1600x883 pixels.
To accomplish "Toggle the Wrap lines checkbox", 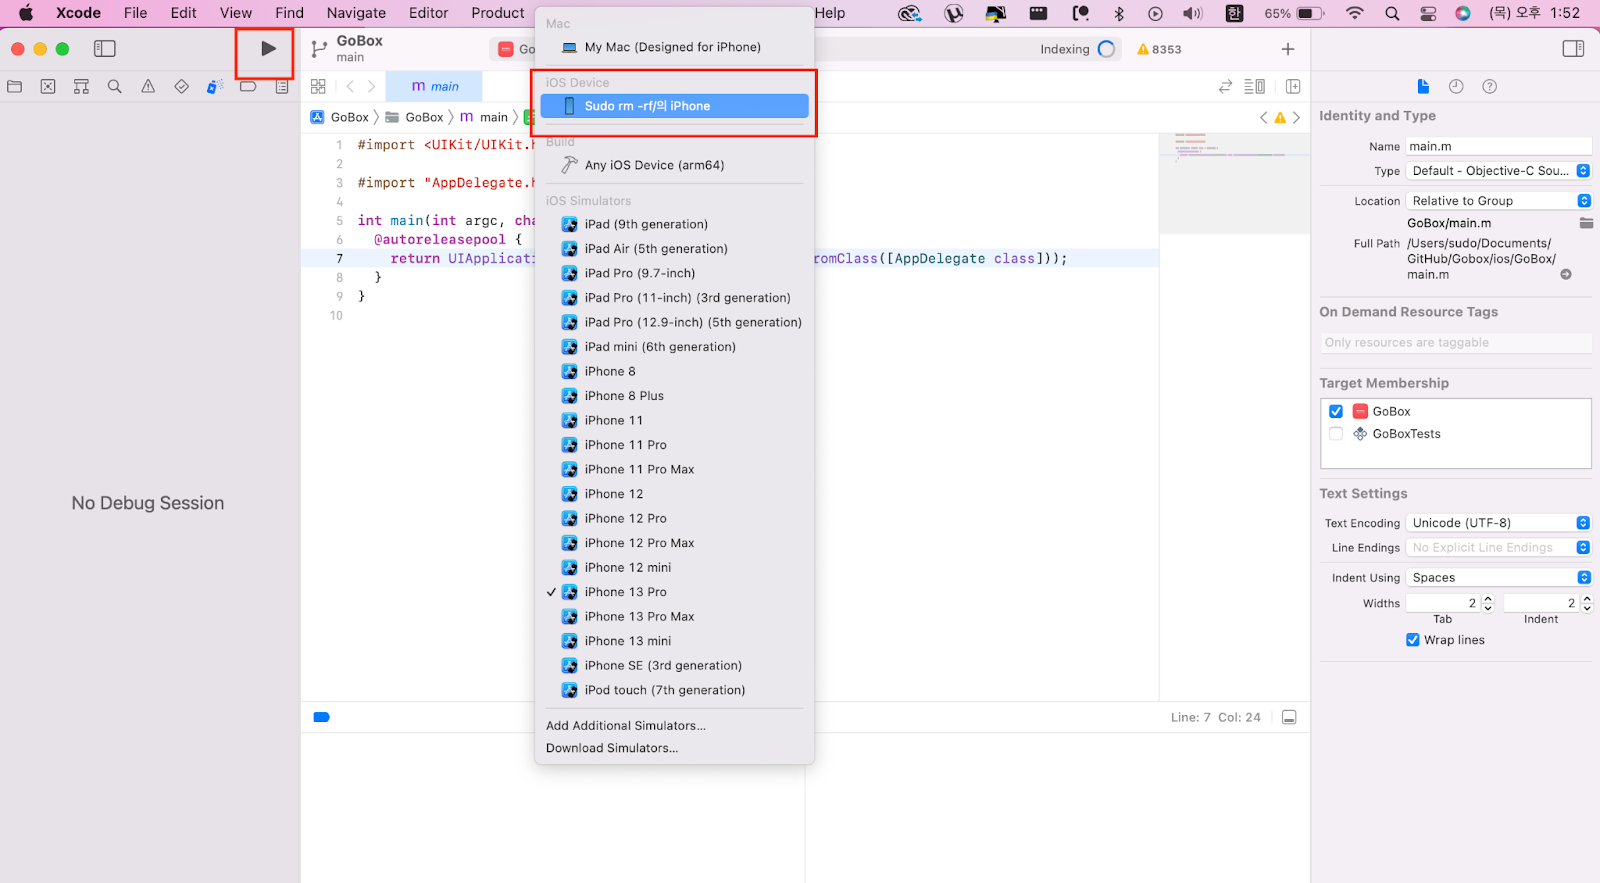I will pos(1413,640).
